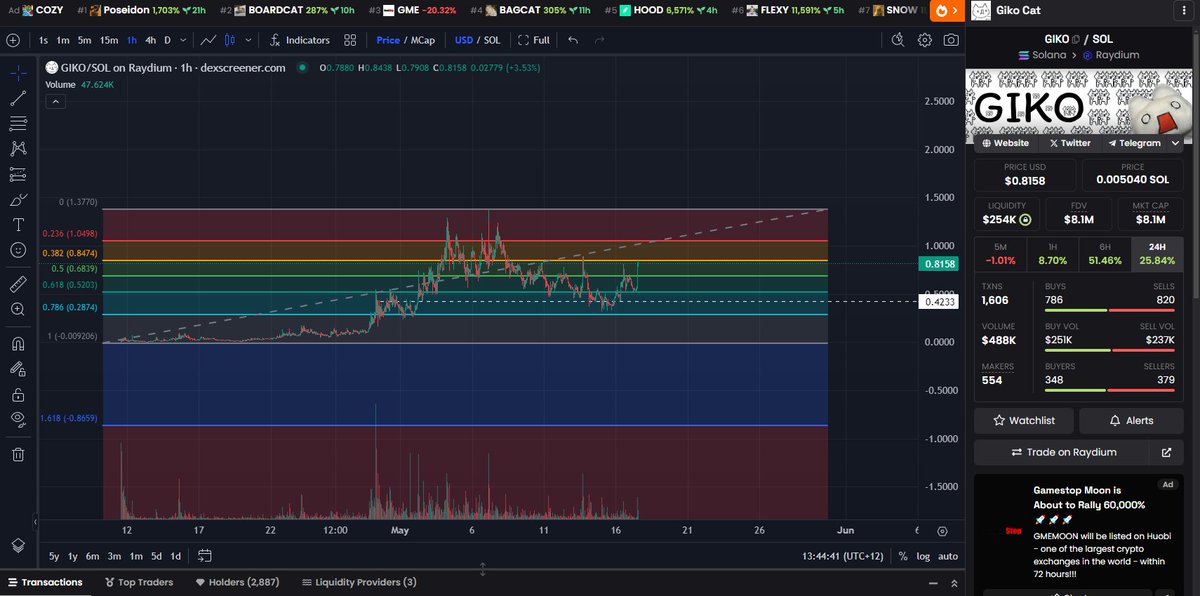
Task: Open the forecasting and measurement tools
Action: (18, 174)
